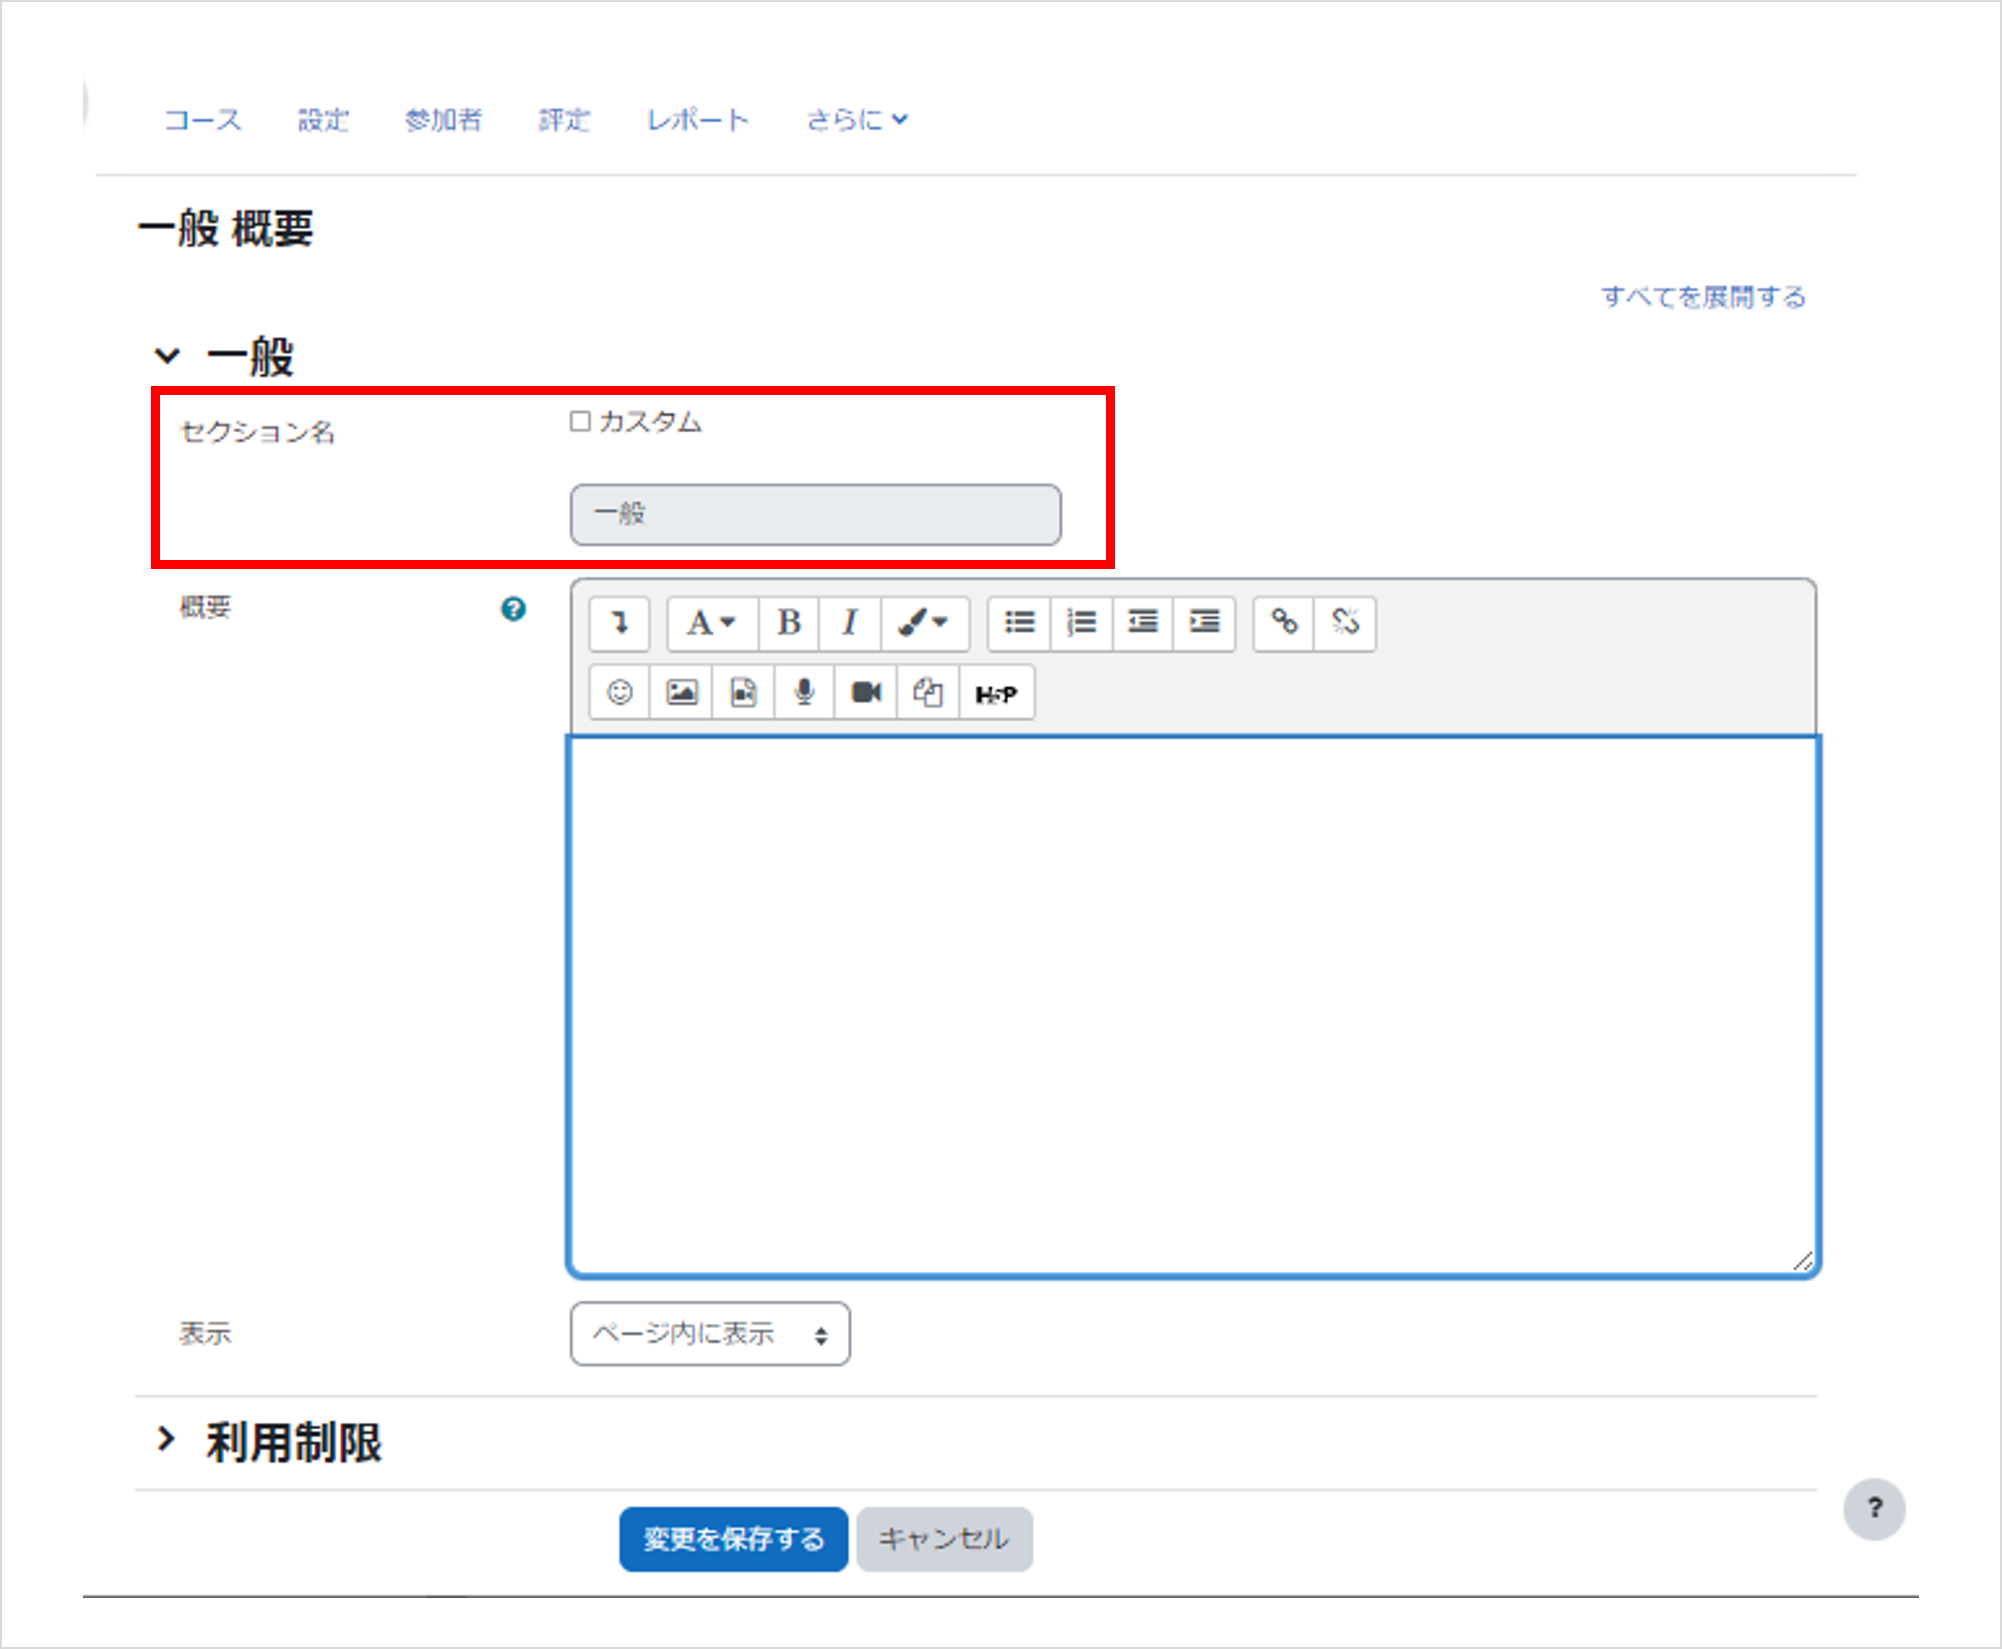Image resolution: width=2002 pixels, height=1649 pixels.
Task: Toggle bold formatting in the editor
Action: (789, 623)
